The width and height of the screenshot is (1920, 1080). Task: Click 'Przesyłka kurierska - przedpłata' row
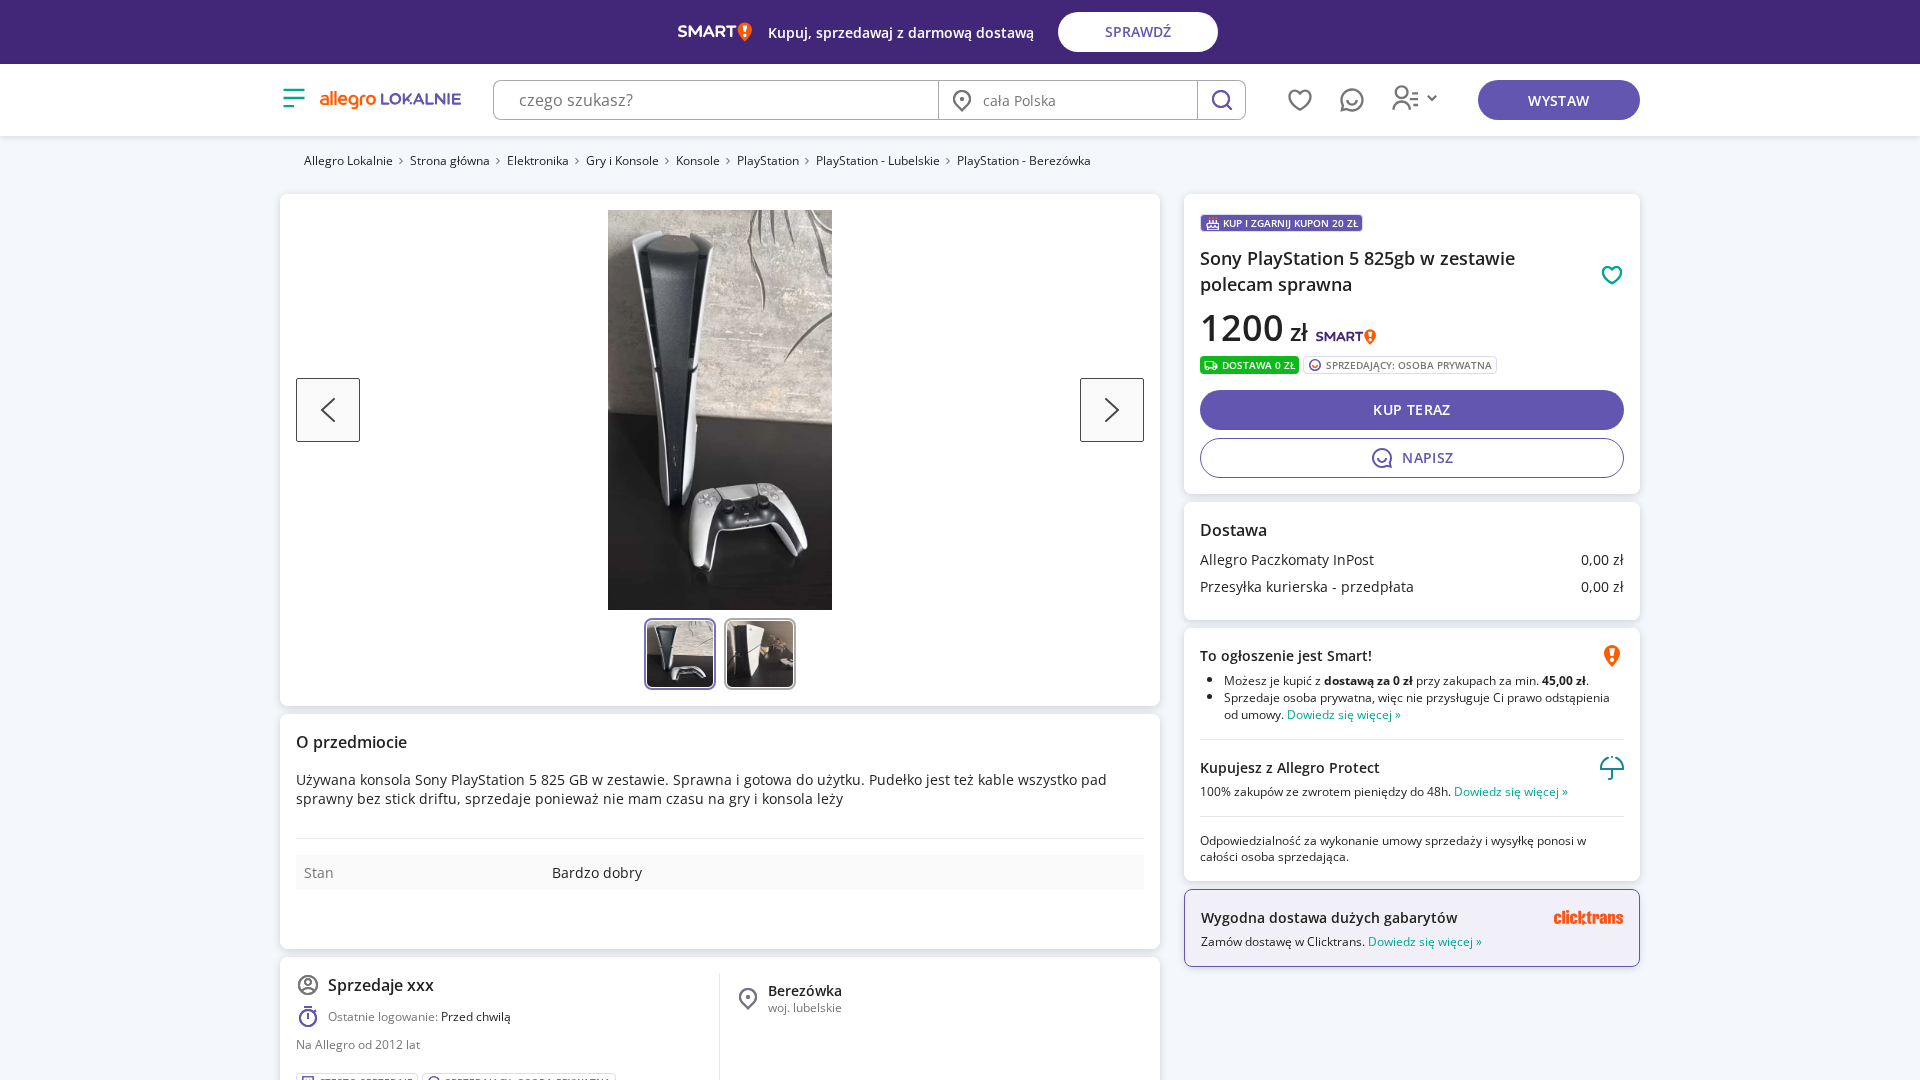pyautogui.click(x=1411, y=587)
